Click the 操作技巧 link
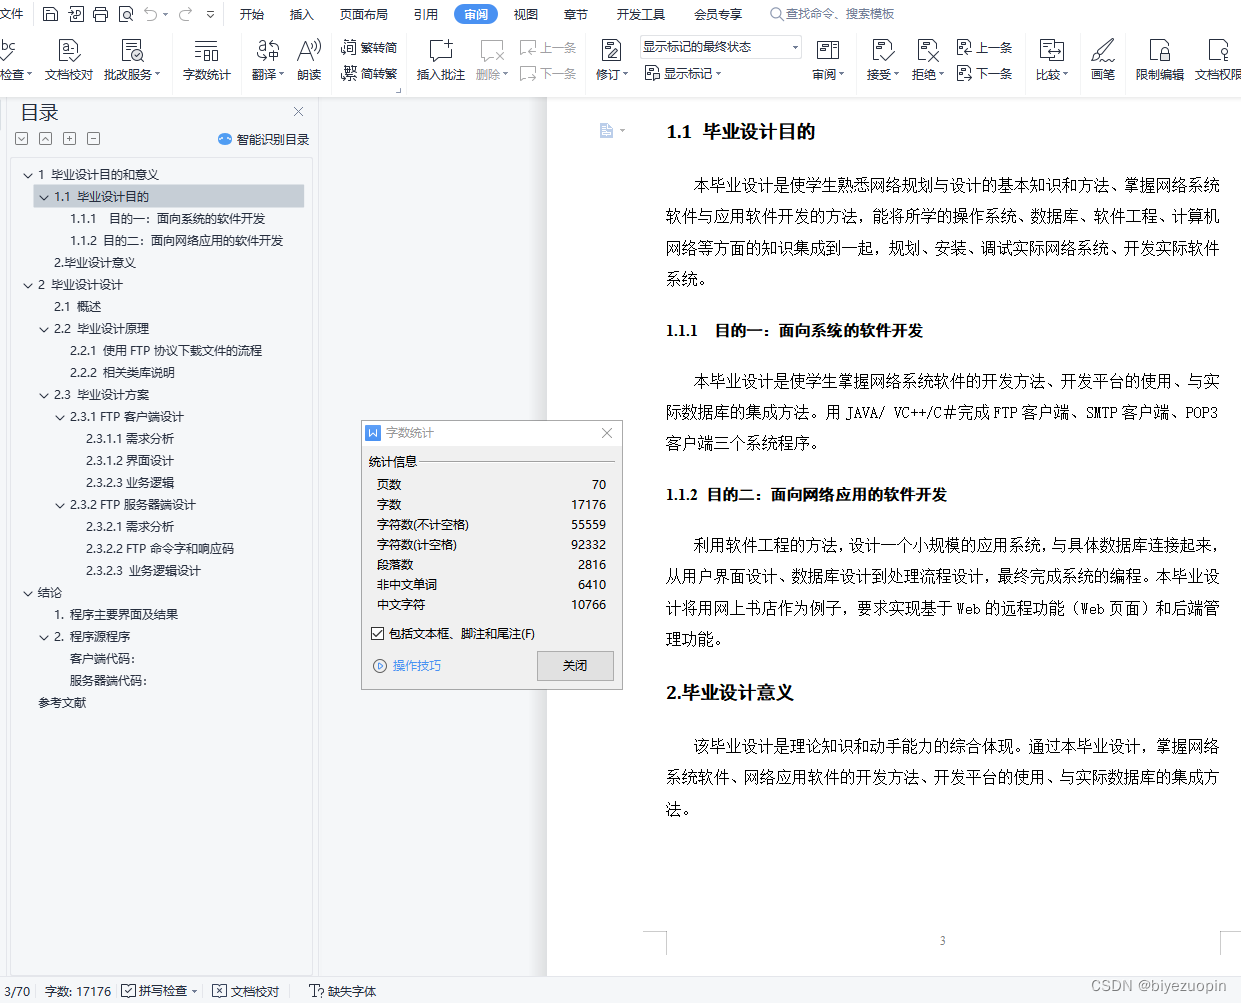The width and height of the screenshot is (1241, 1003). [x=416, y=666]
